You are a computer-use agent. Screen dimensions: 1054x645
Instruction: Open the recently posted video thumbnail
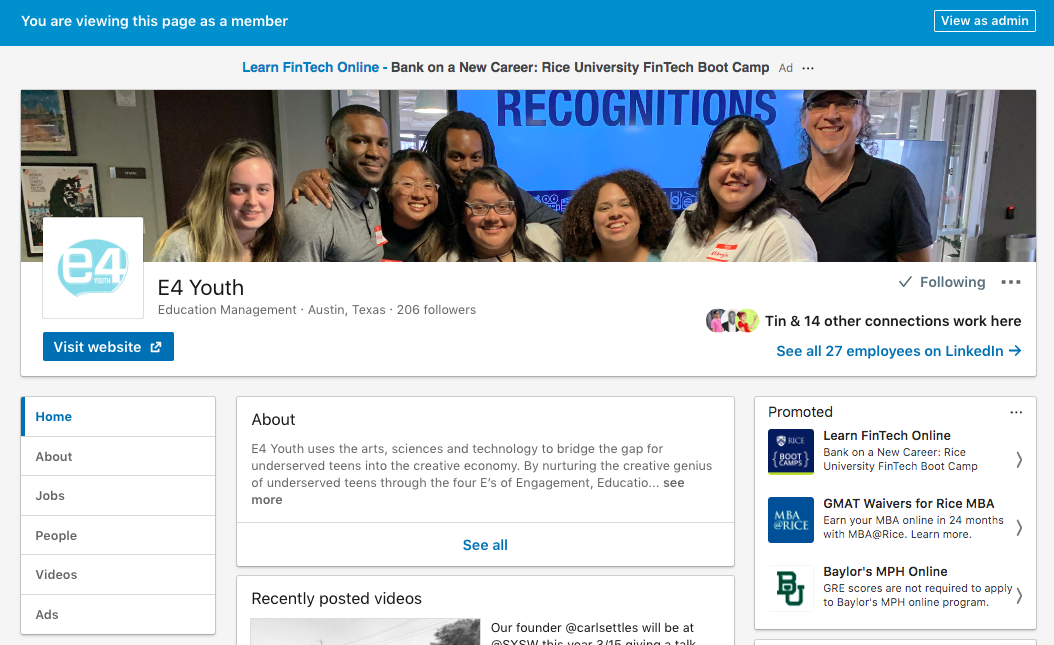click(366, 632)
